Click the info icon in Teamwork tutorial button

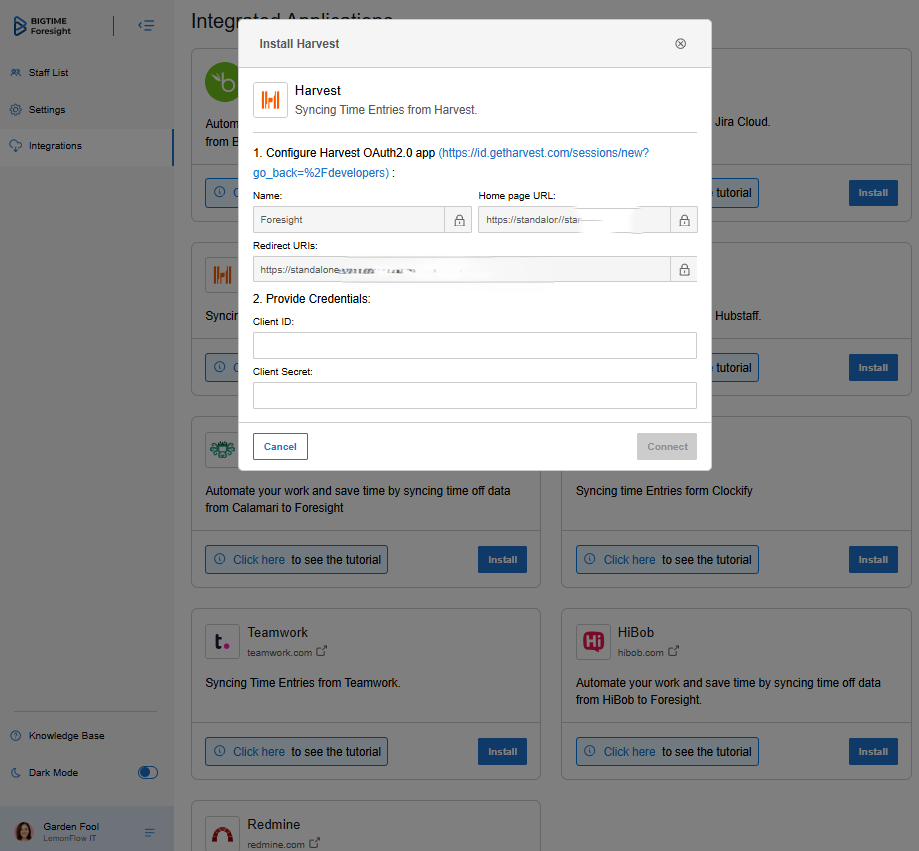point(220,751)
